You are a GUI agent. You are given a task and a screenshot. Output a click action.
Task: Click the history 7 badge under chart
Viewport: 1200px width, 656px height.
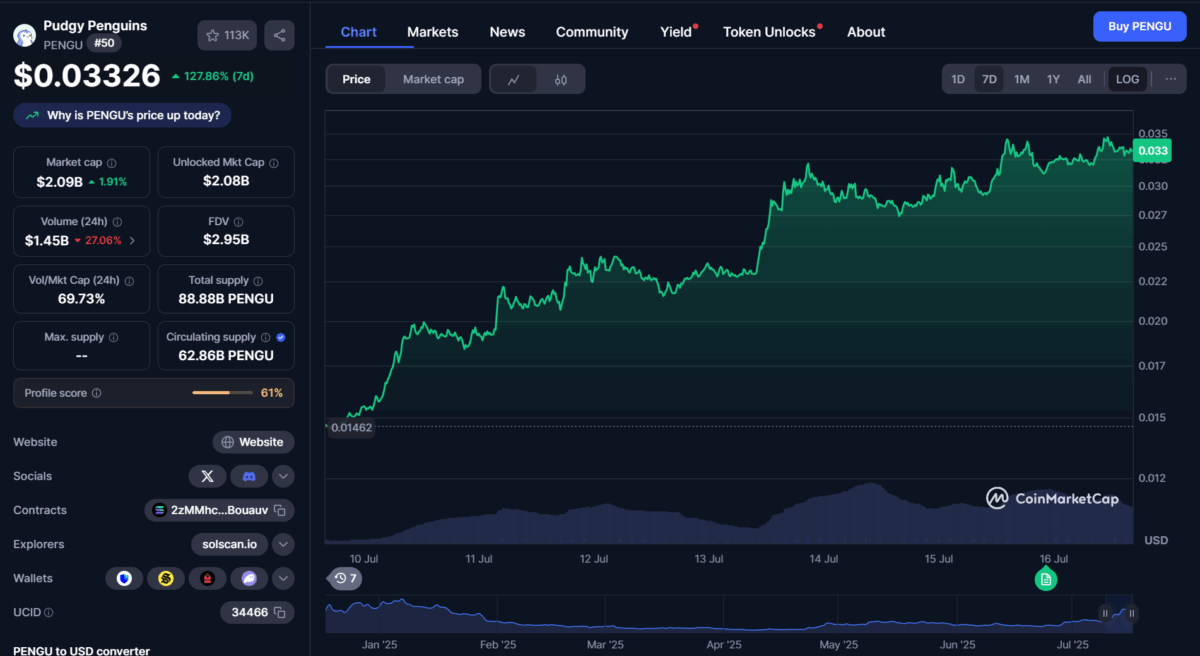click(346, 578)
